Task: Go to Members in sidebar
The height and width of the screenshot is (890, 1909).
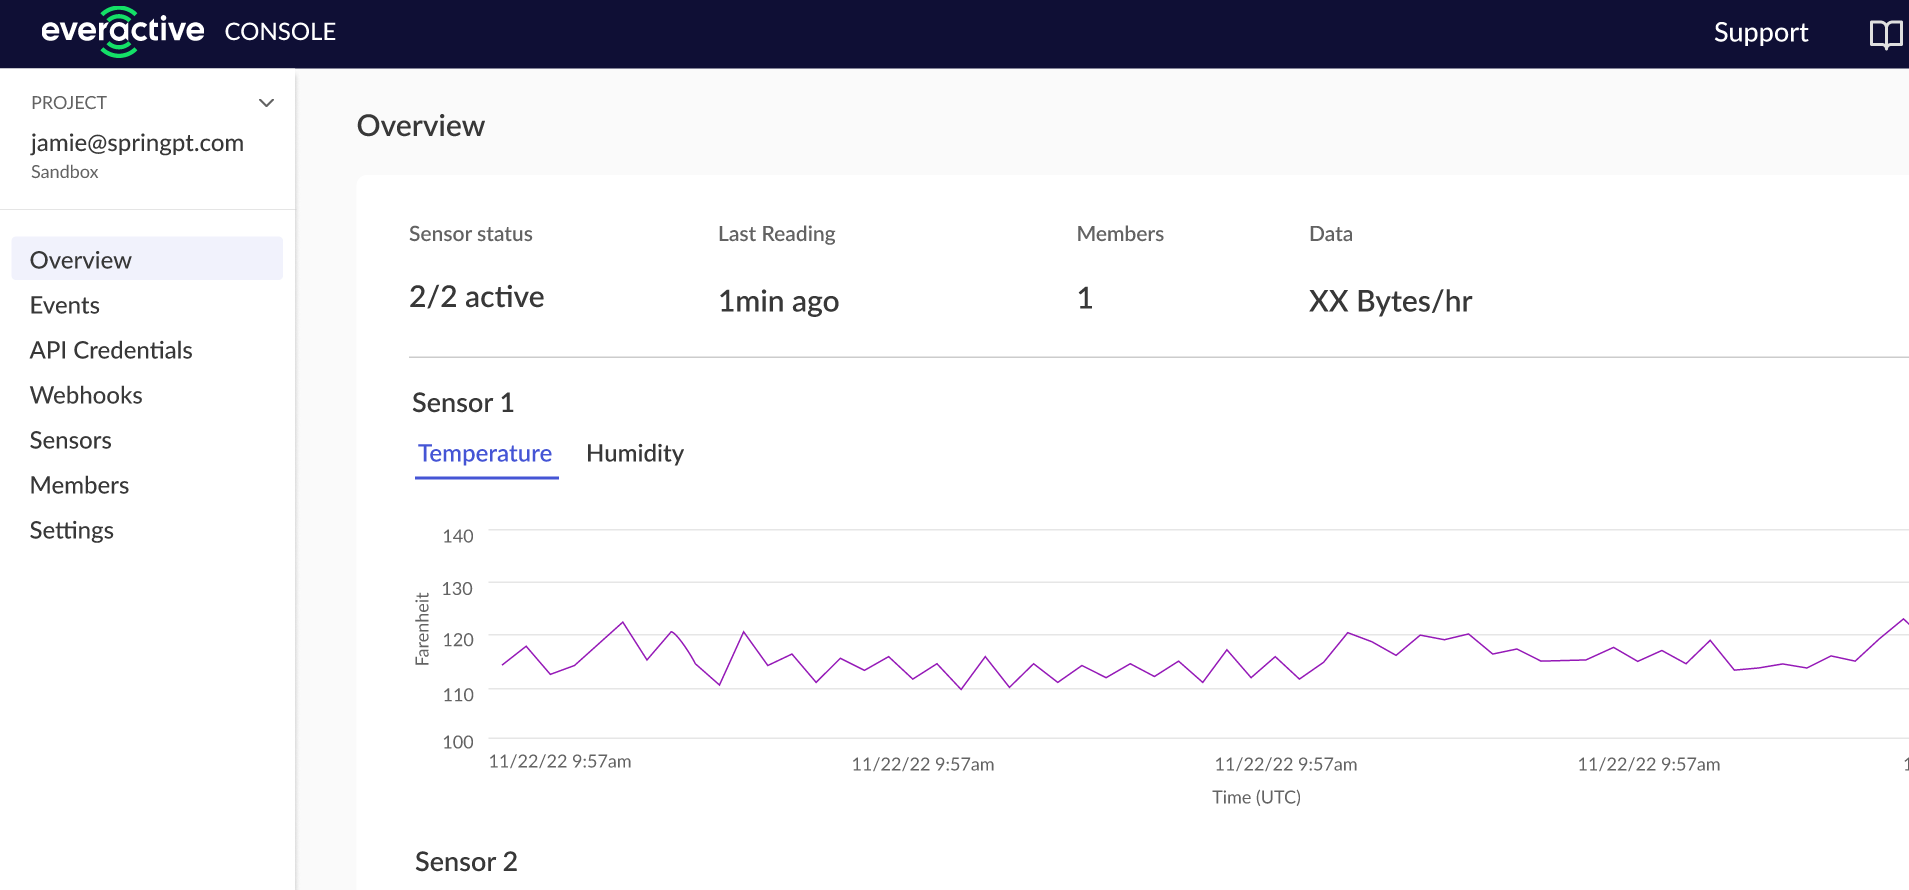Action: point(79,485)
